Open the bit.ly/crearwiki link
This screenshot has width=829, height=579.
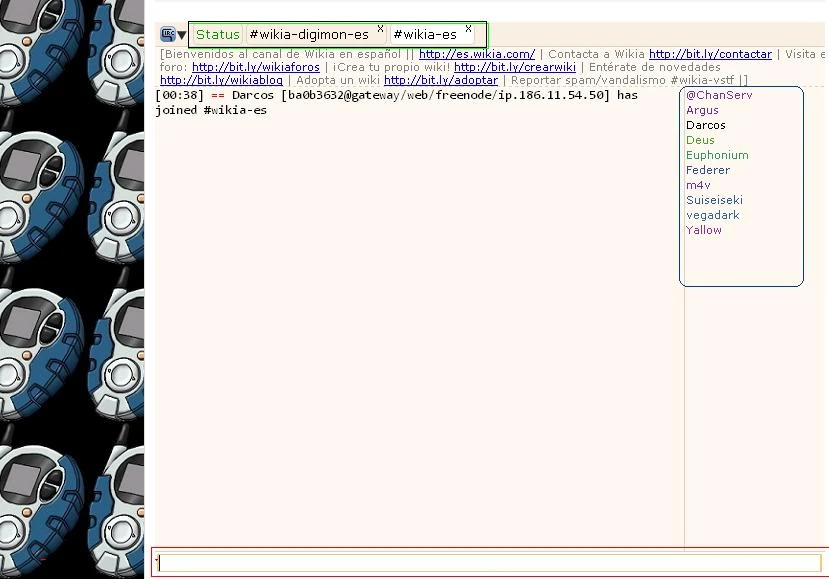pos(515,67)
